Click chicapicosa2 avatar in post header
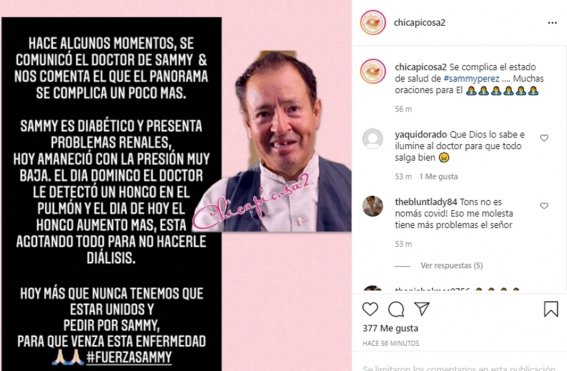Screen dimensions: 567x371 tap(373, 22)
